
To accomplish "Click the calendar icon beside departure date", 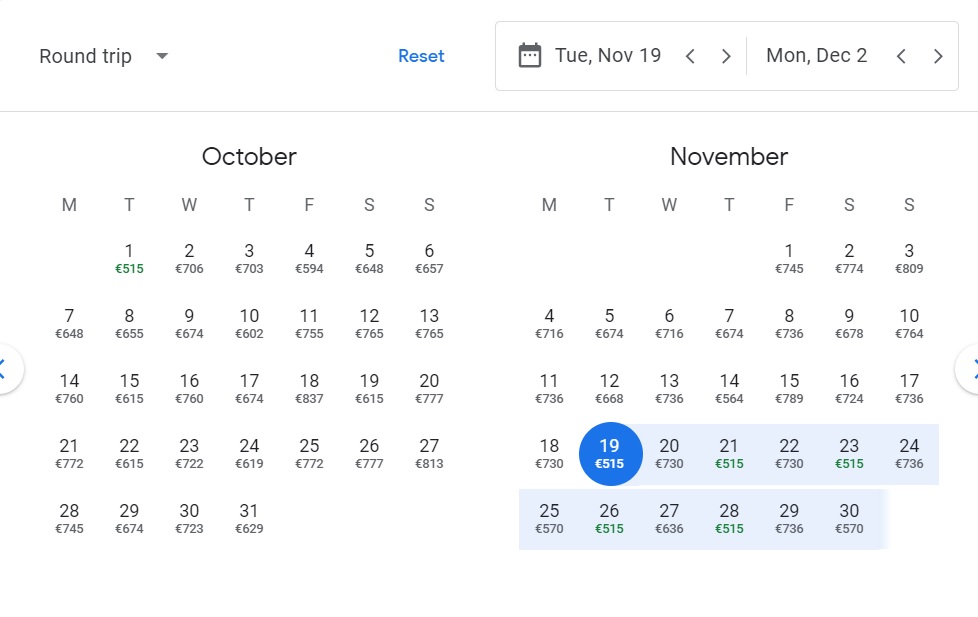I will 530,55.
